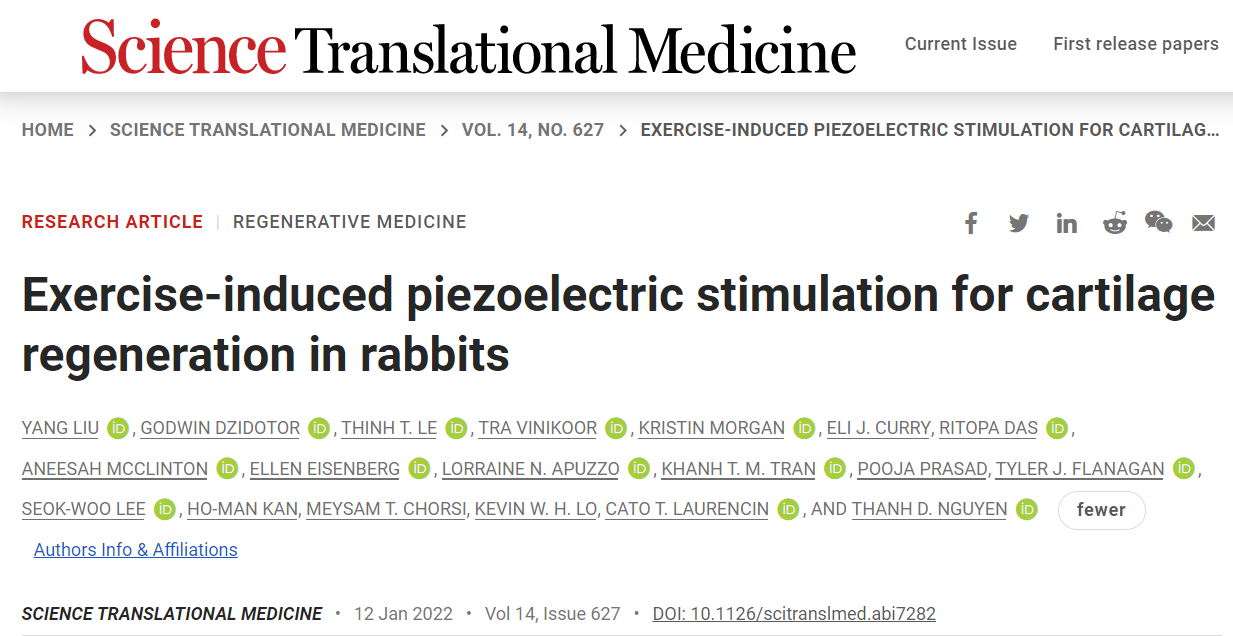This screenshot has height=636, width=1233.
Task: Share article on Reddit
Action: tap(1114, 223)
